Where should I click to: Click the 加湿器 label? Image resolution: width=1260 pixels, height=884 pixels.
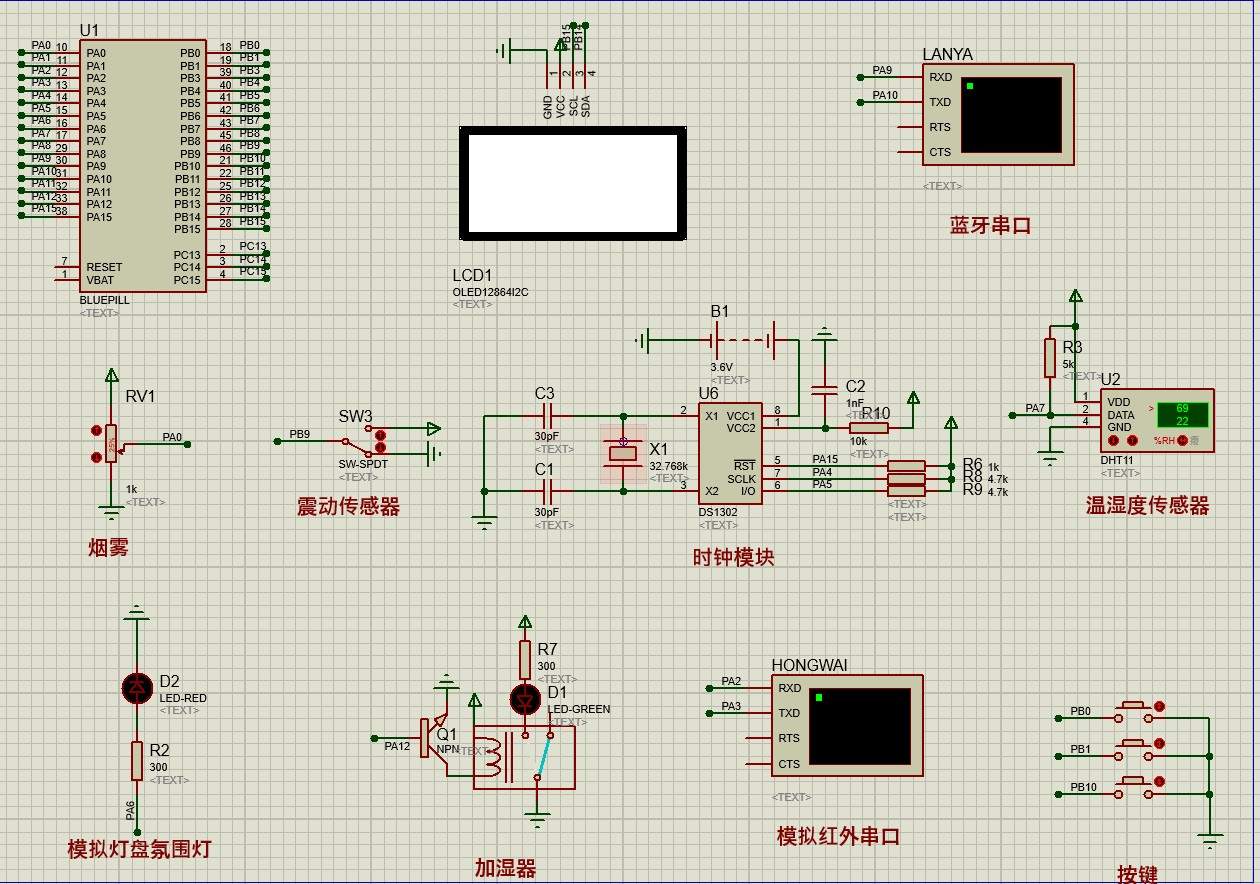(505, 868)
